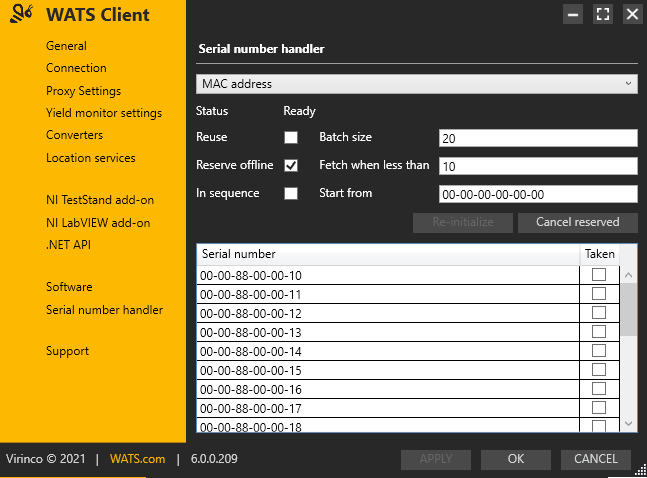Tick Taken for serial 00-00-88-00-00-11

tap(599, 293)
